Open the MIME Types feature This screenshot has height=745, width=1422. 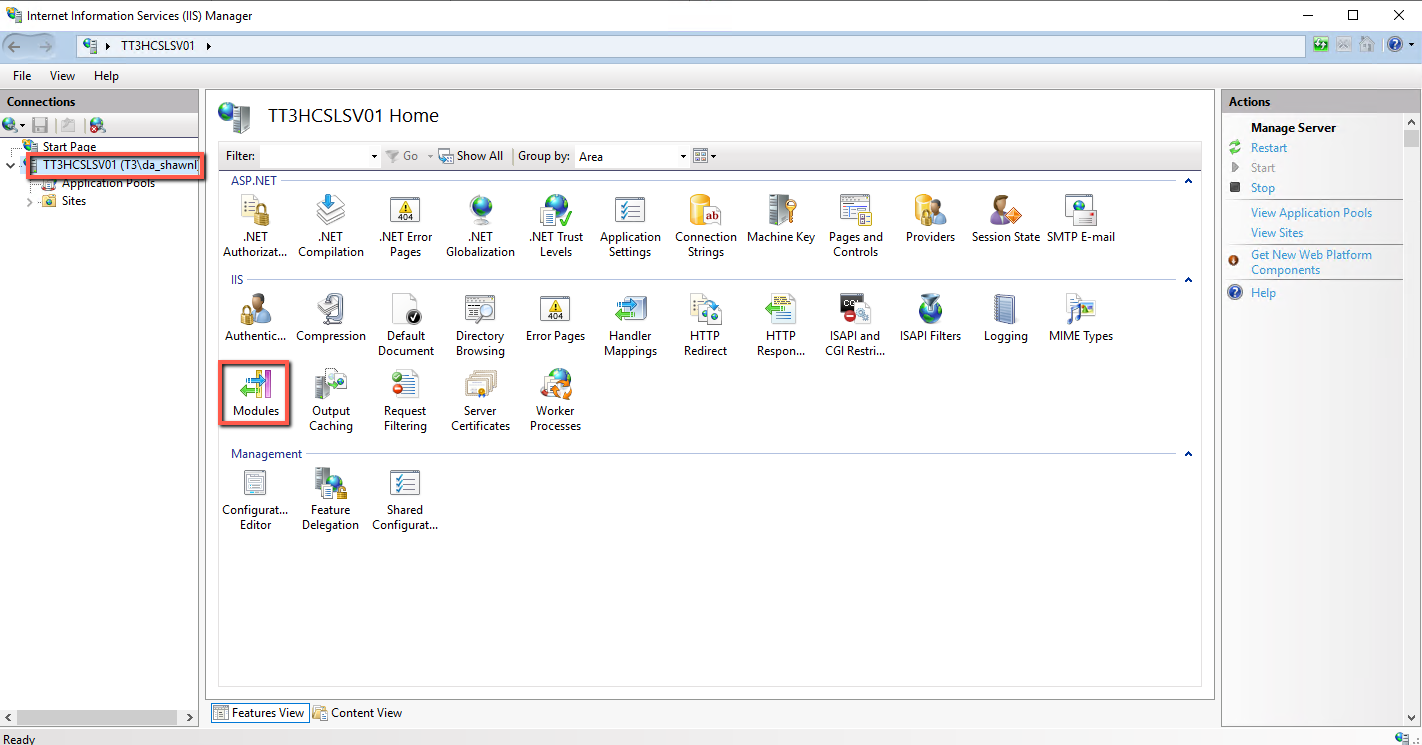click(1081, 317)
